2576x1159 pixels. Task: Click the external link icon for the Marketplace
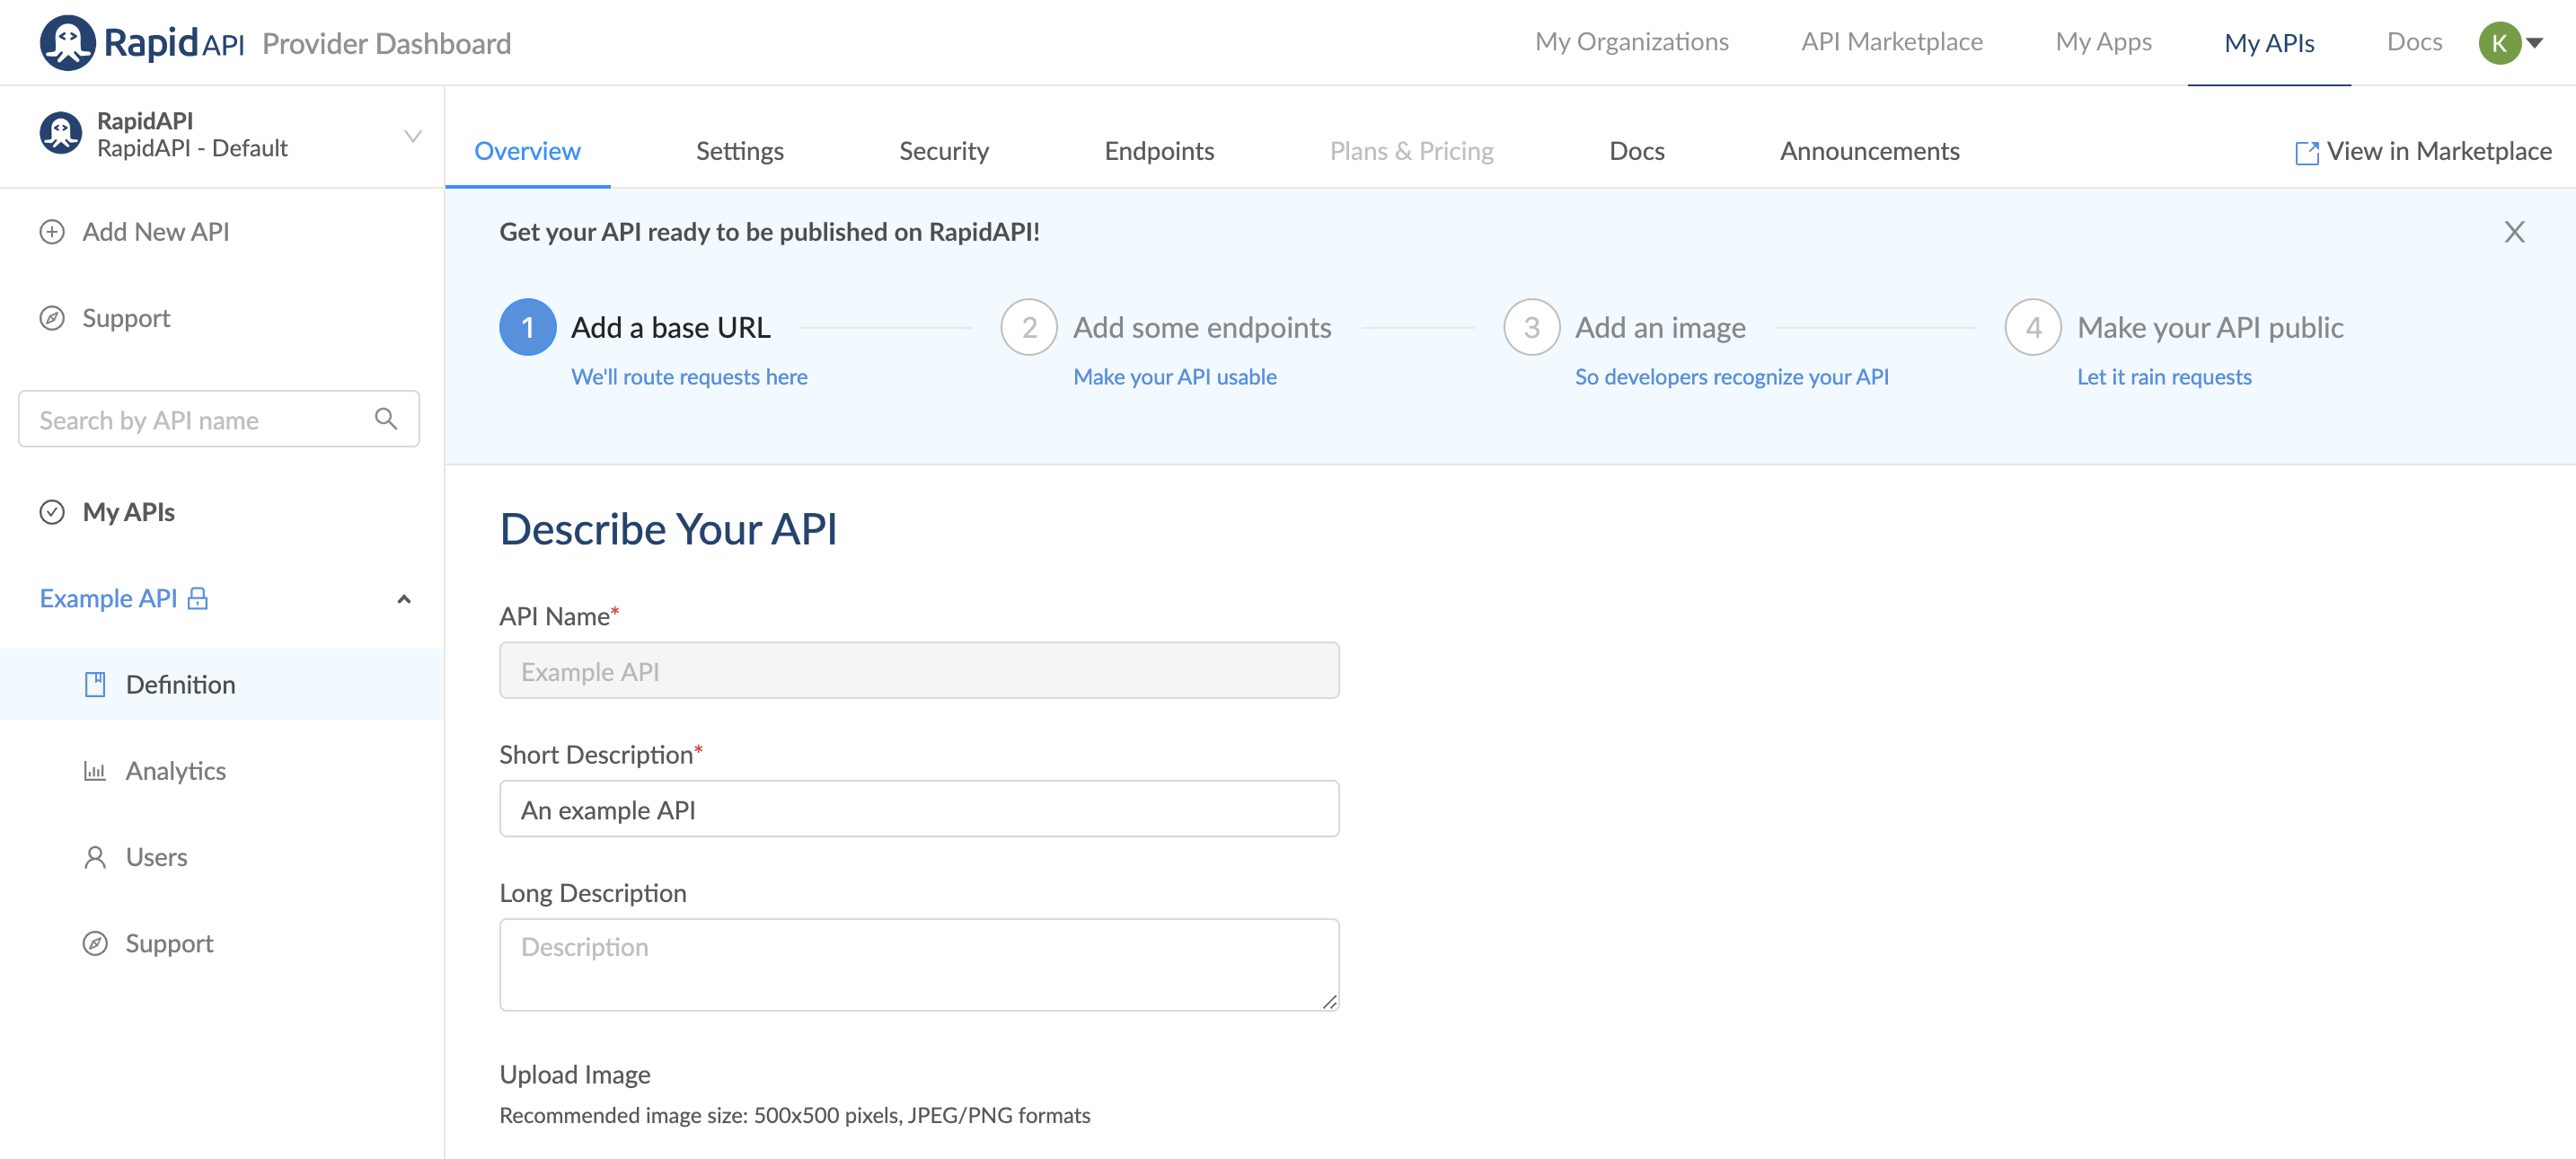coord(2306,152)
